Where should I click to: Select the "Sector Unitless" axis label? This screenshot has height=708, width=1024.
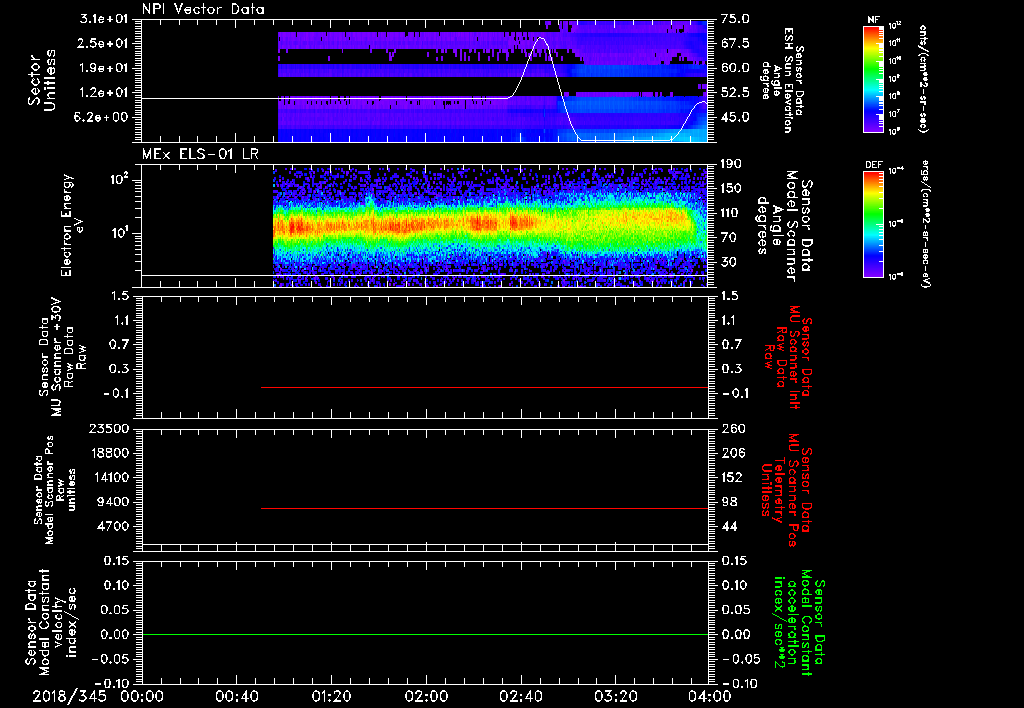click(42, 80)
